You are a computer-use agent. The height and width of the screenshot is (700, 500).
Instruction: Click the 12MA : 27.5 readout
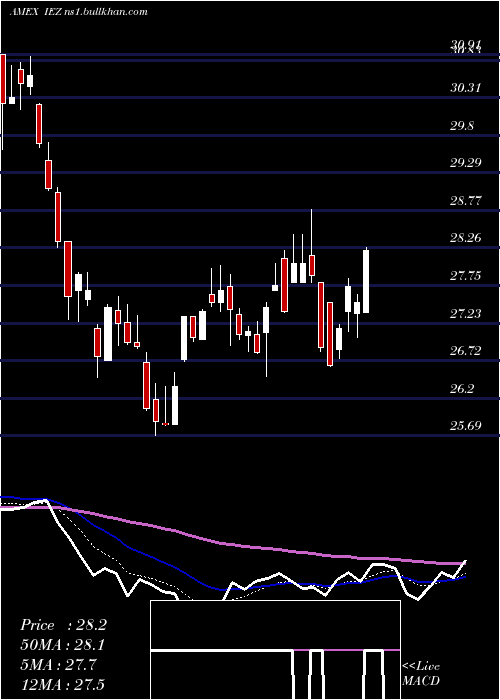pyautogui.click(x=62, y=684)
